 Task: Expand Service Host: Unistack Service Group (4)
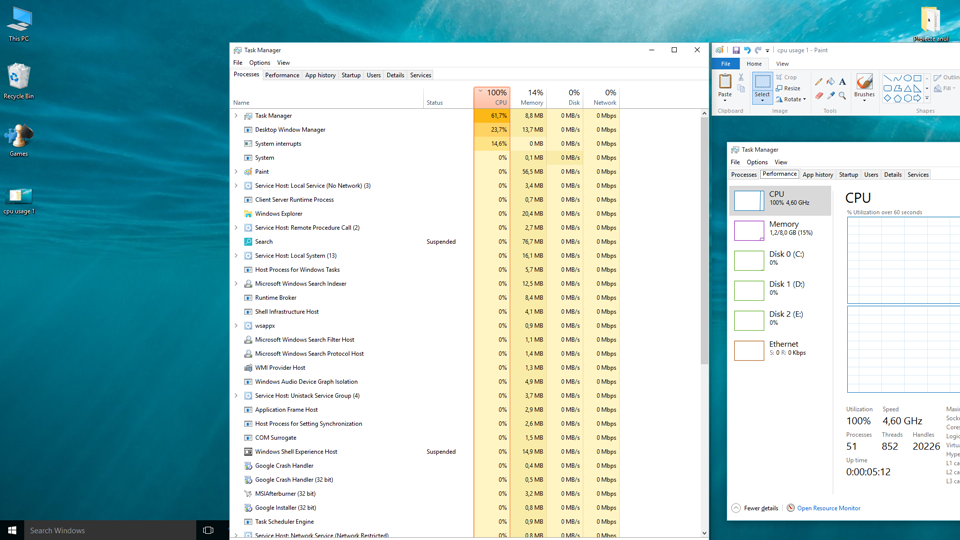click(236, 396)
